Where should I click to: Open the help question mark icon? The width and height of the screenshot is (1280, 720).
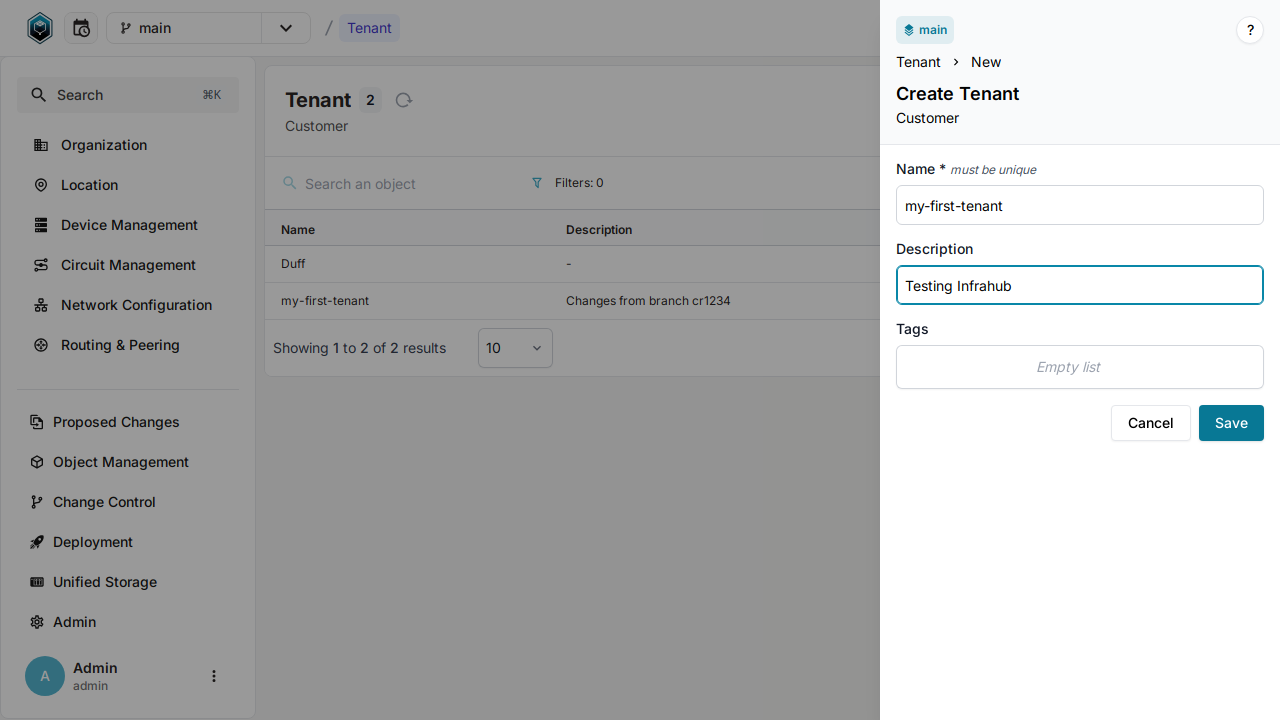(1249, 30)
